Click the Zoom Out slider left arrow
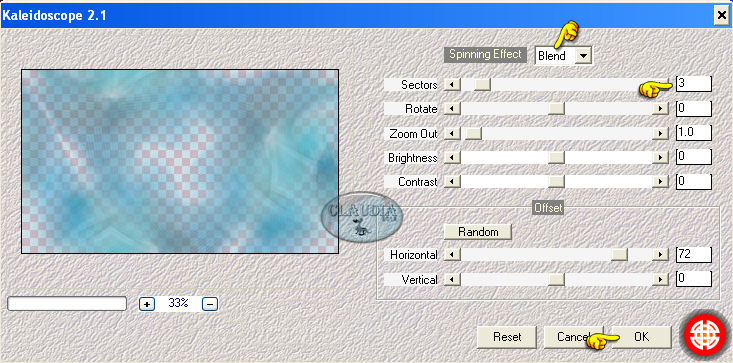Image resolution: width=733 pixels, height=363 pixels. 452,134
